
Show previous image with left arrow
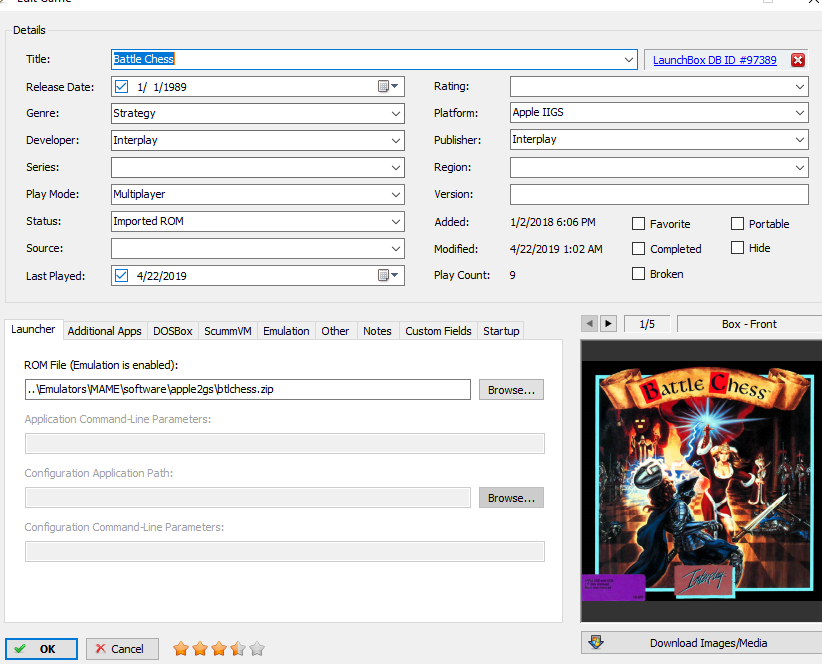pos(590,324)
